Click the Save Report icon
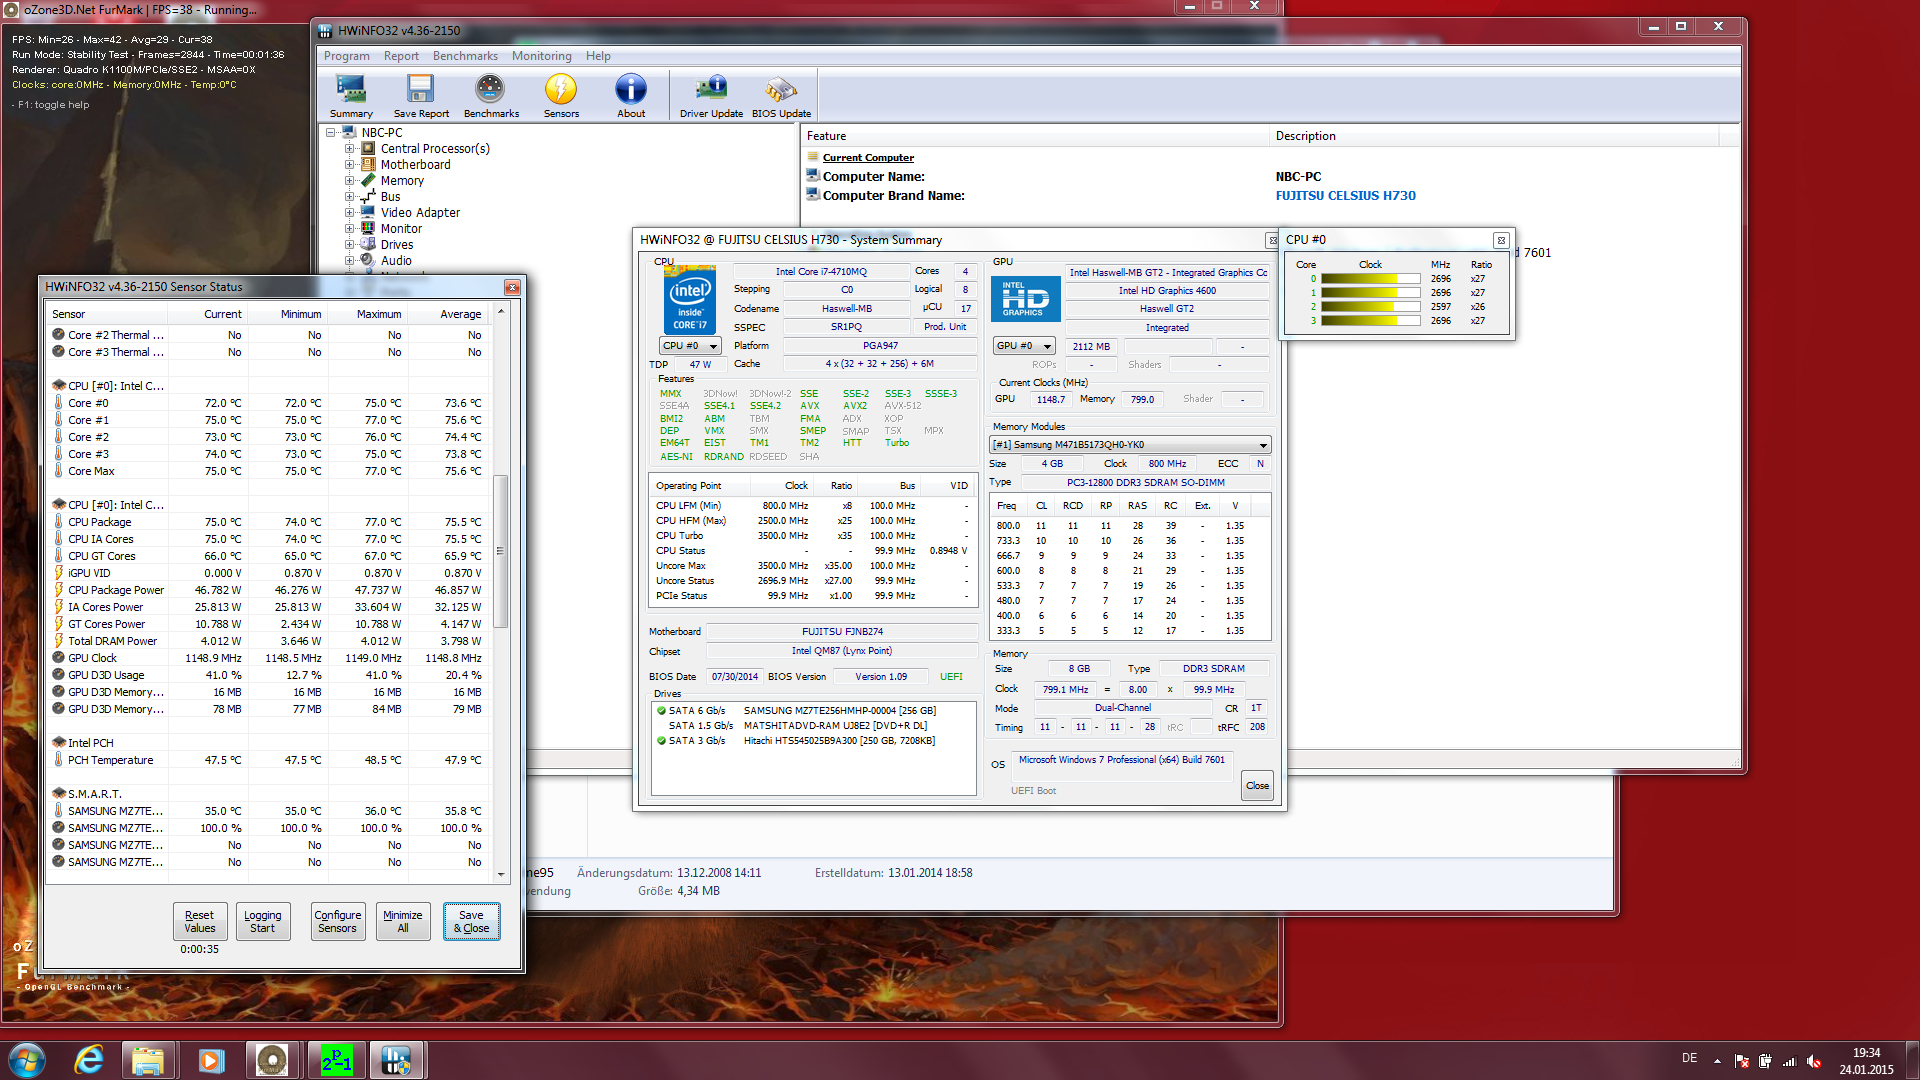The width and height of the screenshot is (1920, 1080). [x=420, y=95]
